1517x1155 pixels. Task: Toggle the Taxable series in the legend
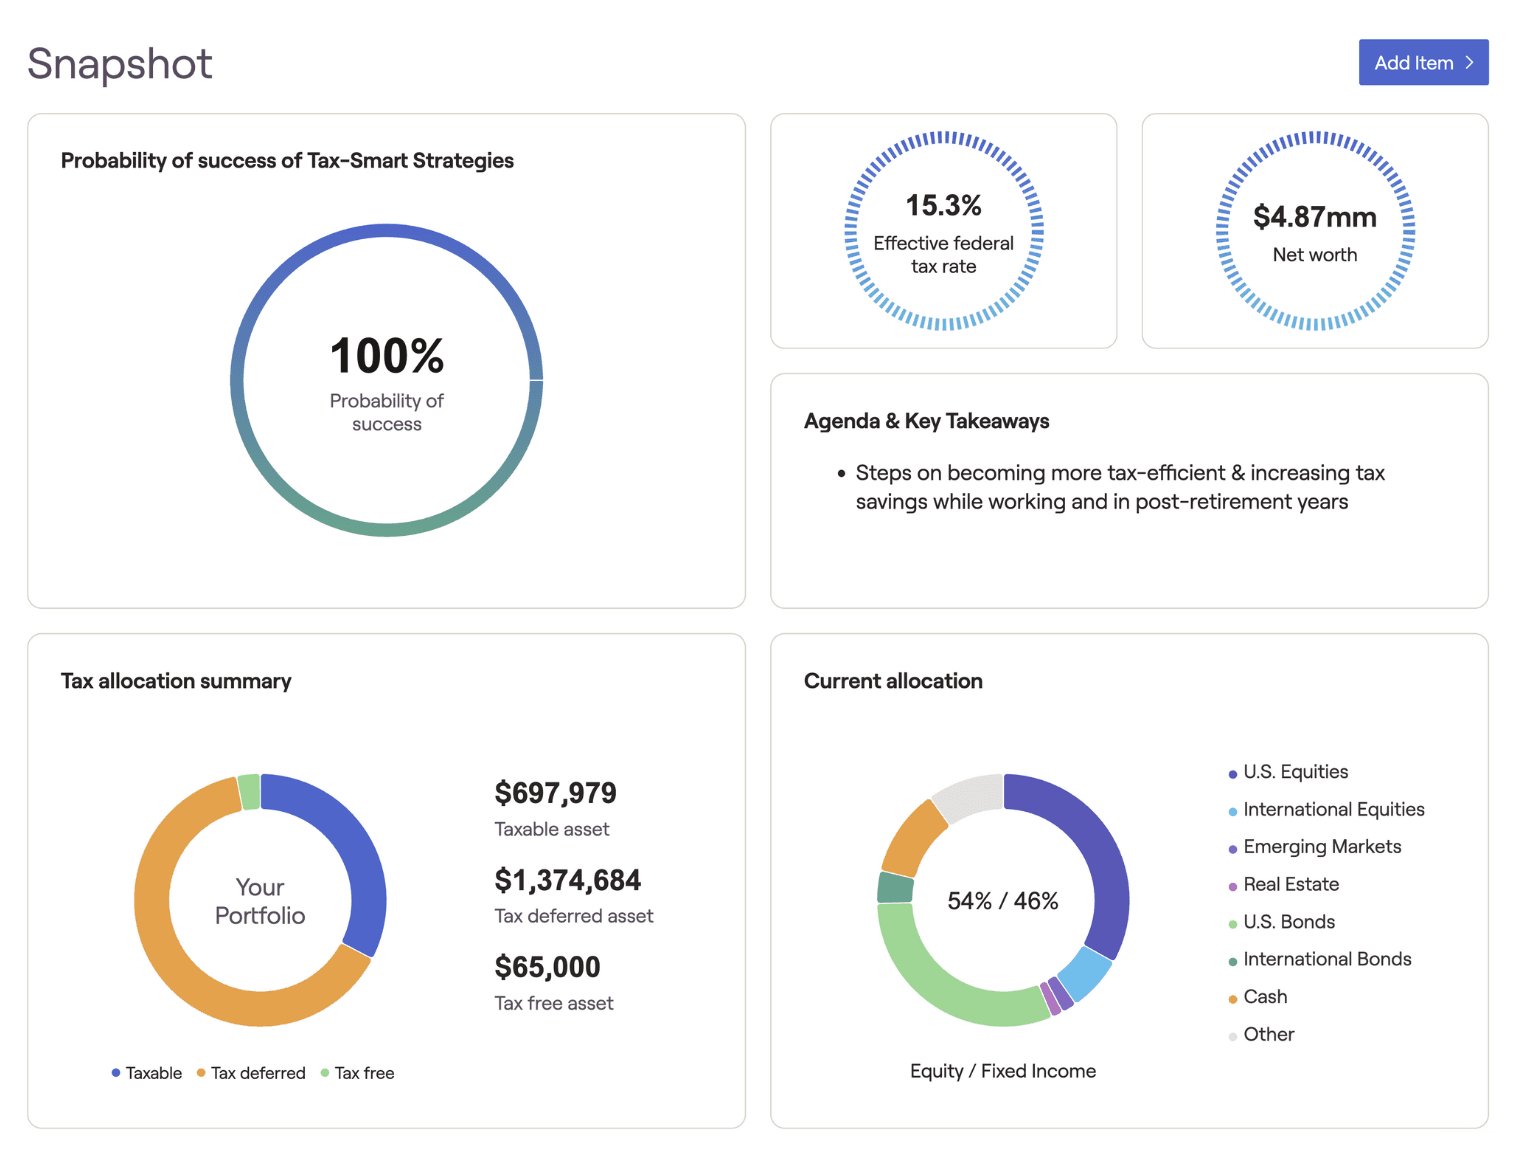click(116, 1073)
